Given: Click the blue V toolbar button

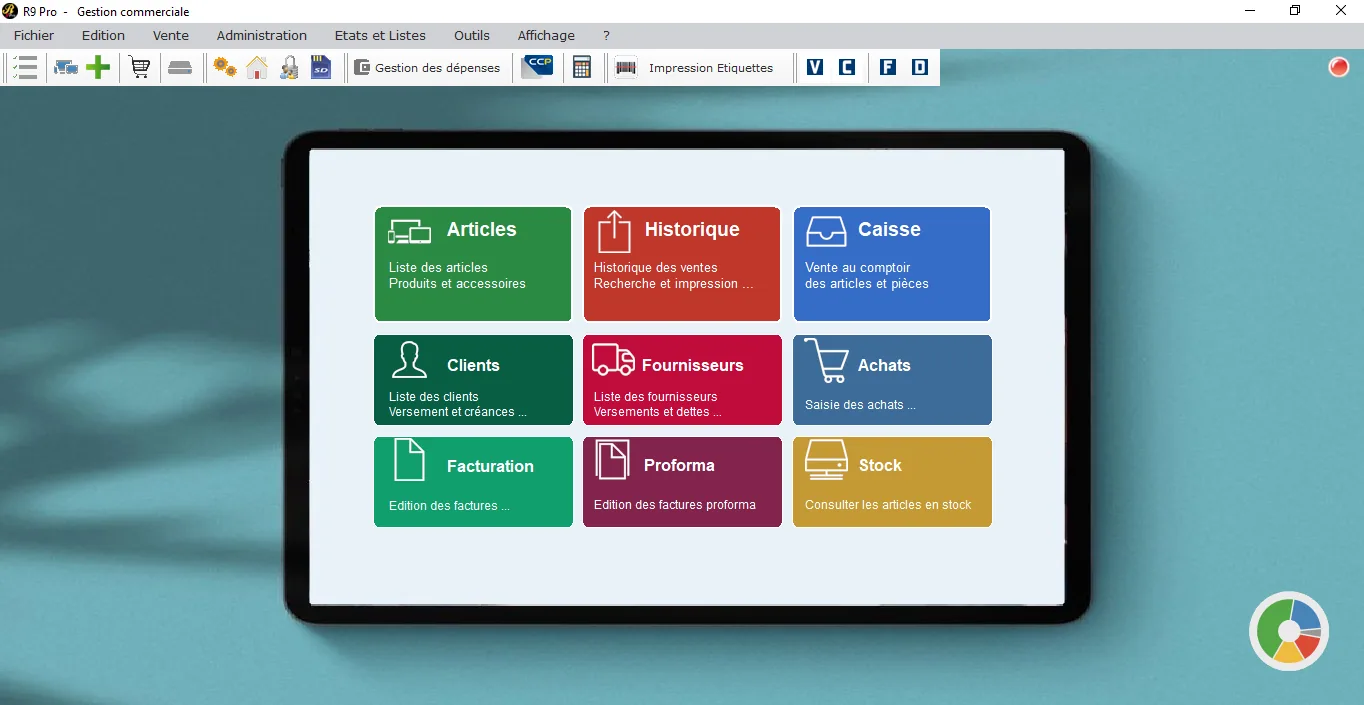Looking at the screenshot, I should point(815,67).
